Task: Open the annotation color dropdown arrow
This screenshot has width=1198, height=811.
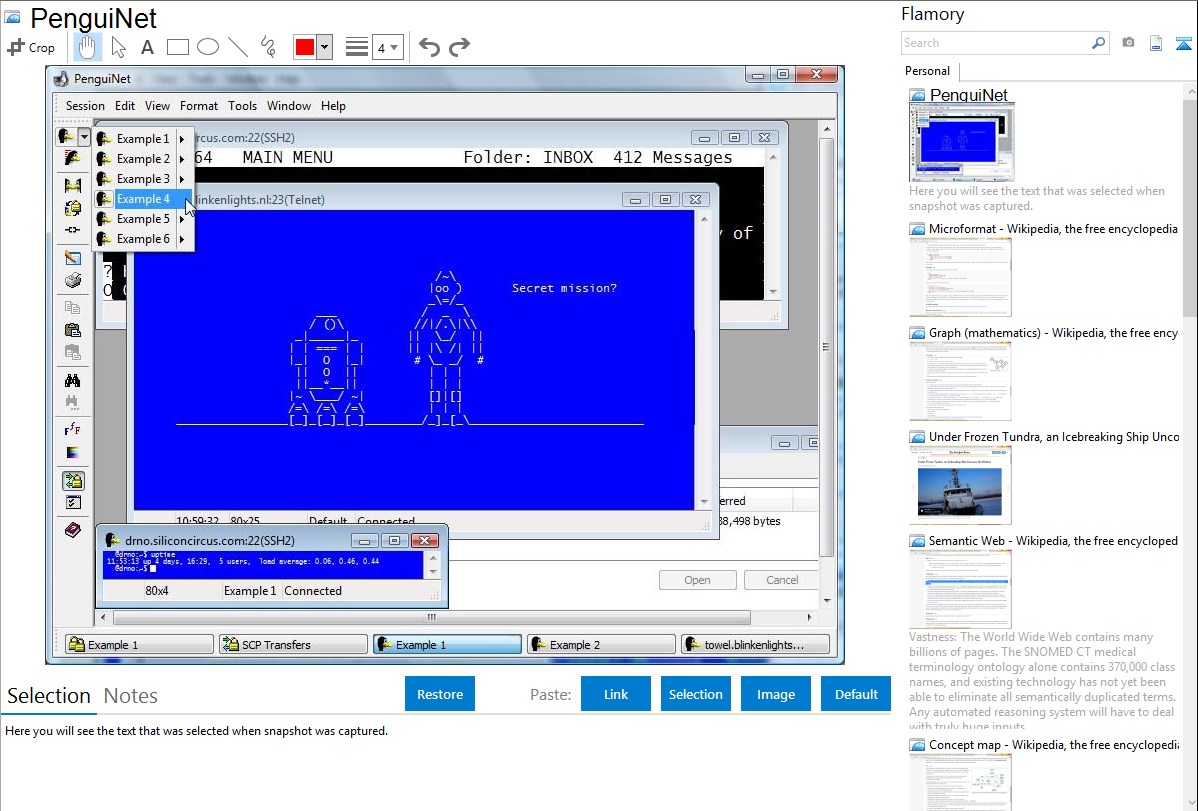Action: click(x=325, y=47)
